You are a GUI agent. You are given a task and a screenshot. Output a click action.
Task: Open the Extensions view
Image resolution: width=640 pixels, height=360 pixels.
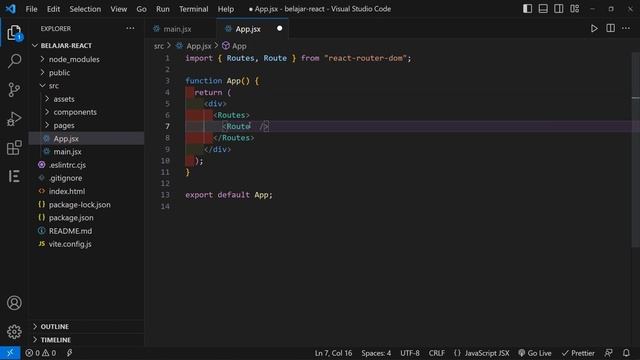(14, 147)
